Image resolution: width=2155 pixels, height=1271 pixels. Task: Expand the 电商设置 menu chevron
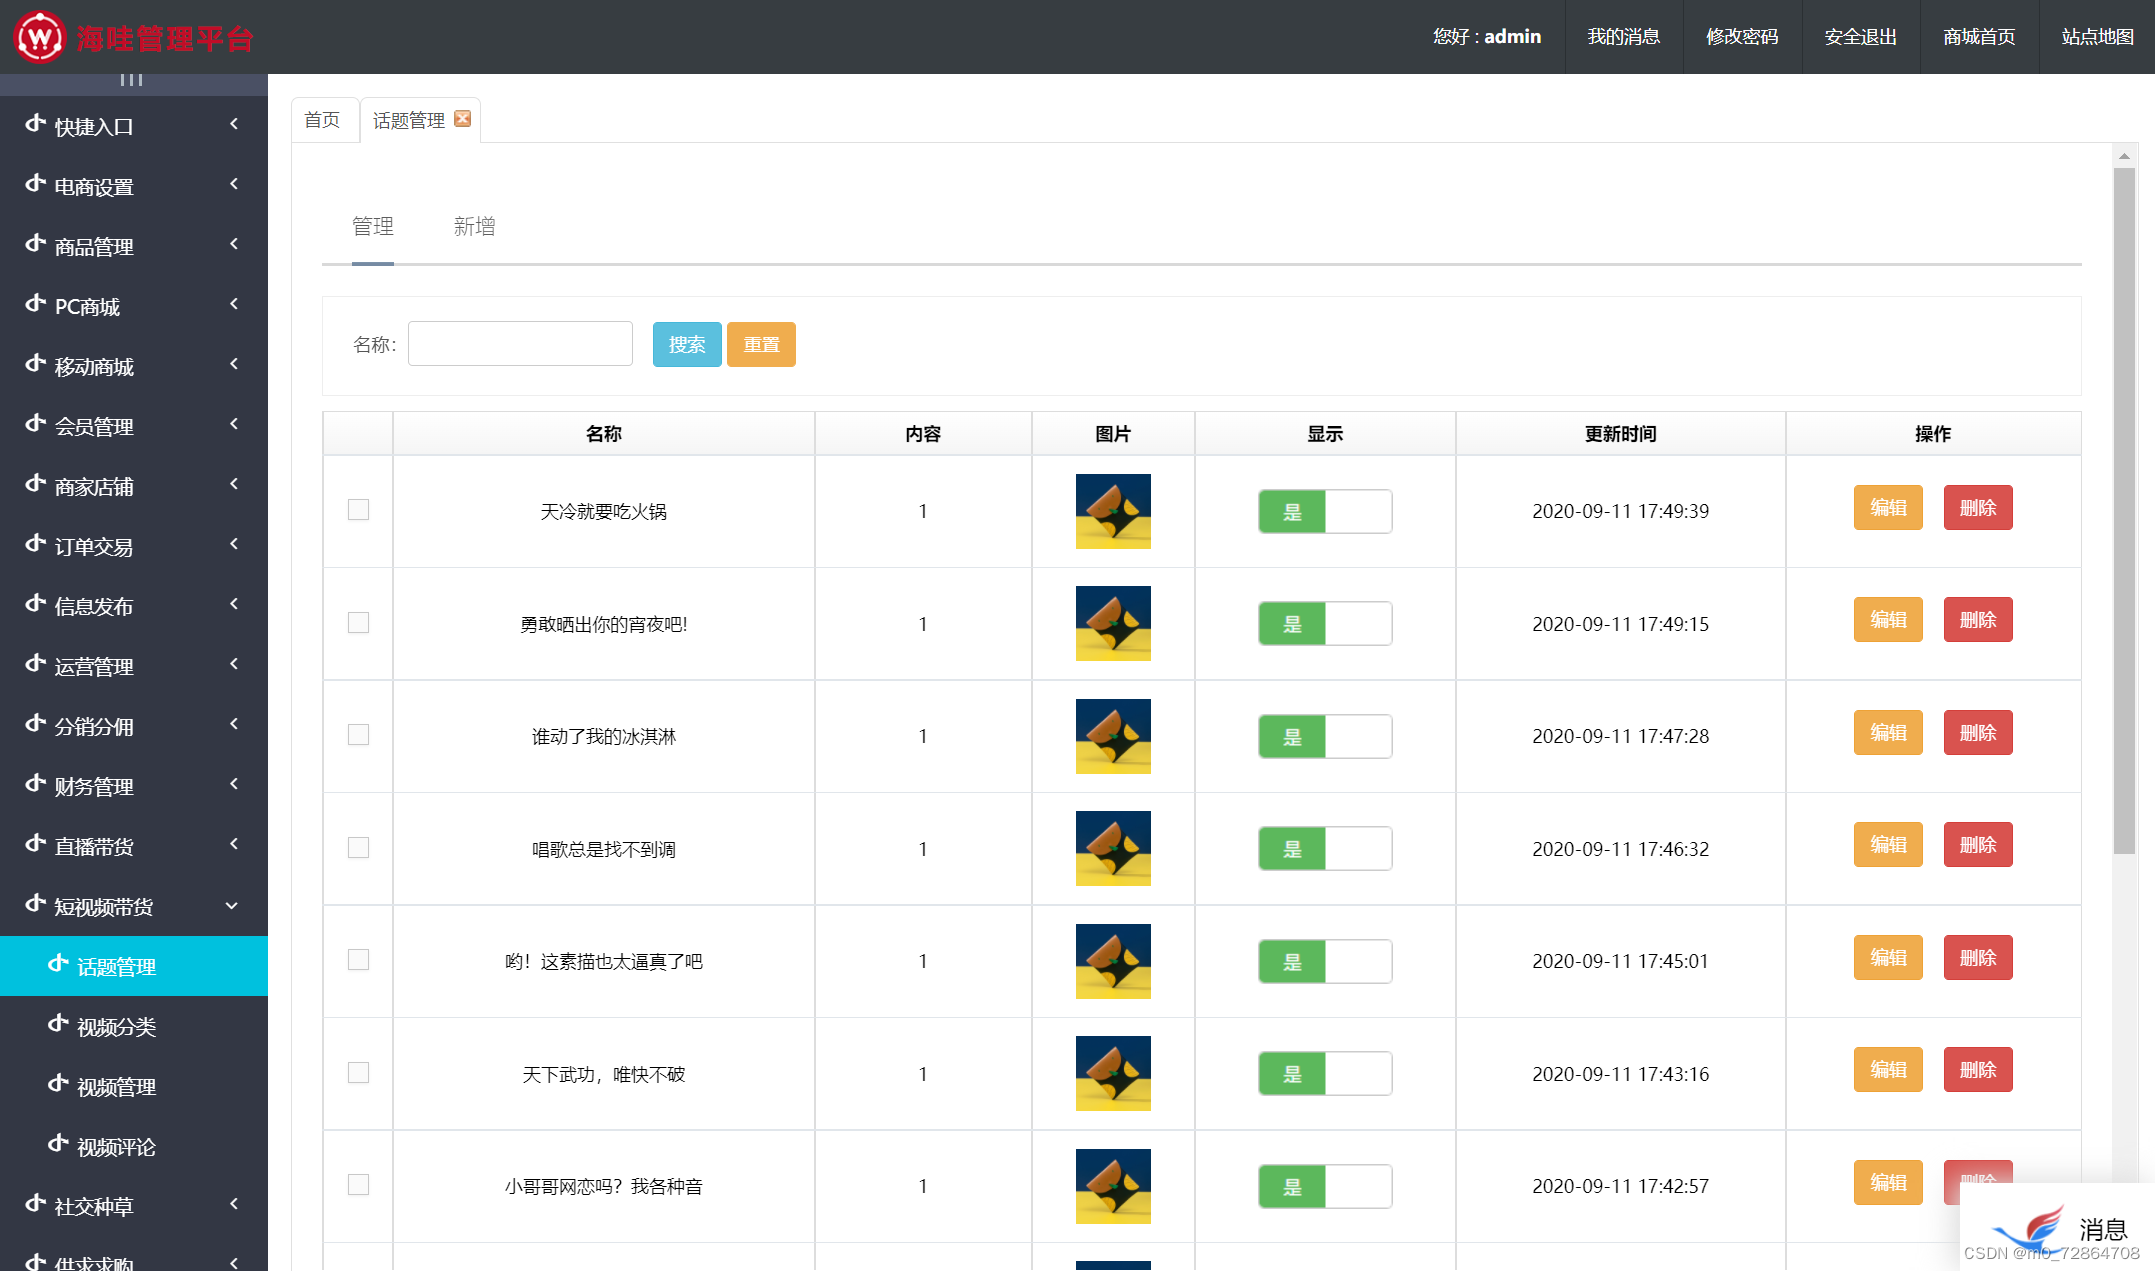tap(234, 184)
